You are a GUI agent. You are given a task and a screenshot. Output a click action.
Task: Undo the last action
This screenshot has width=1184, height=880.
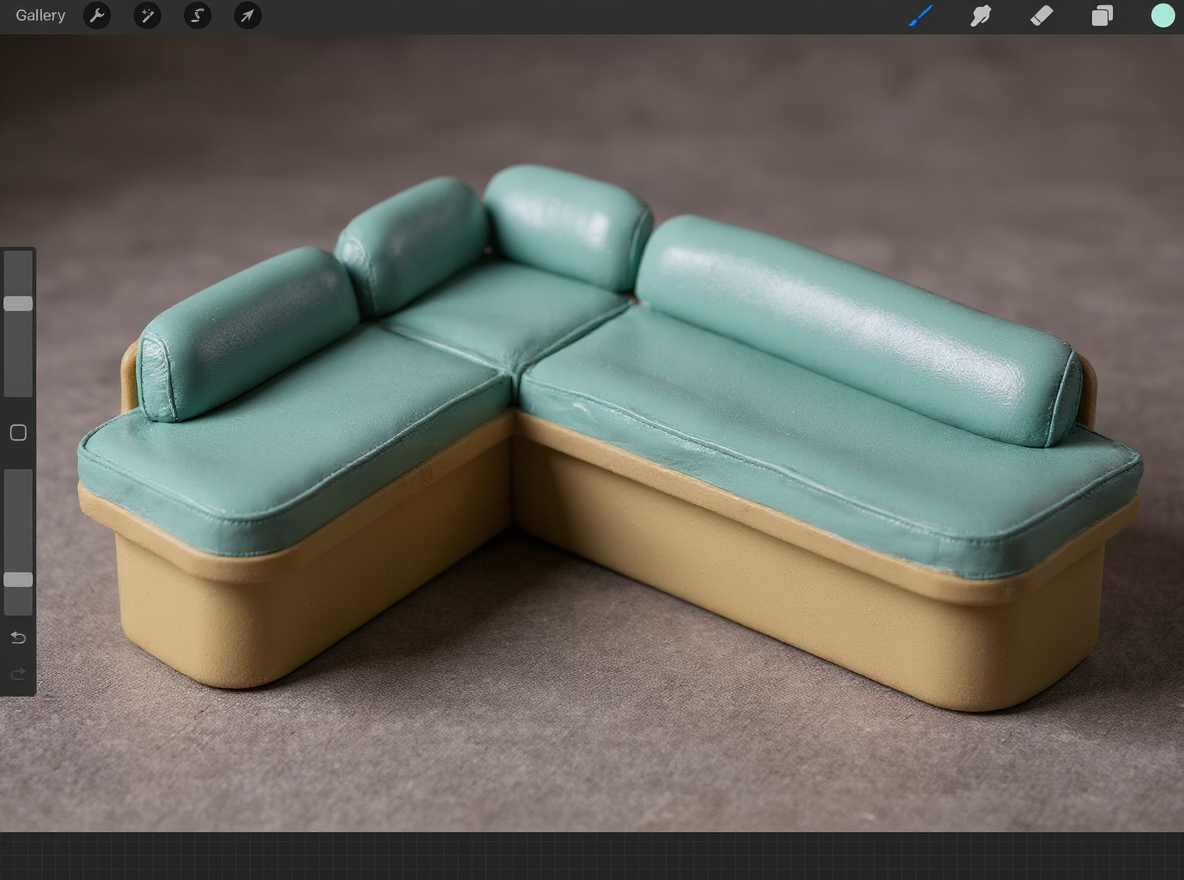point(18,638)
